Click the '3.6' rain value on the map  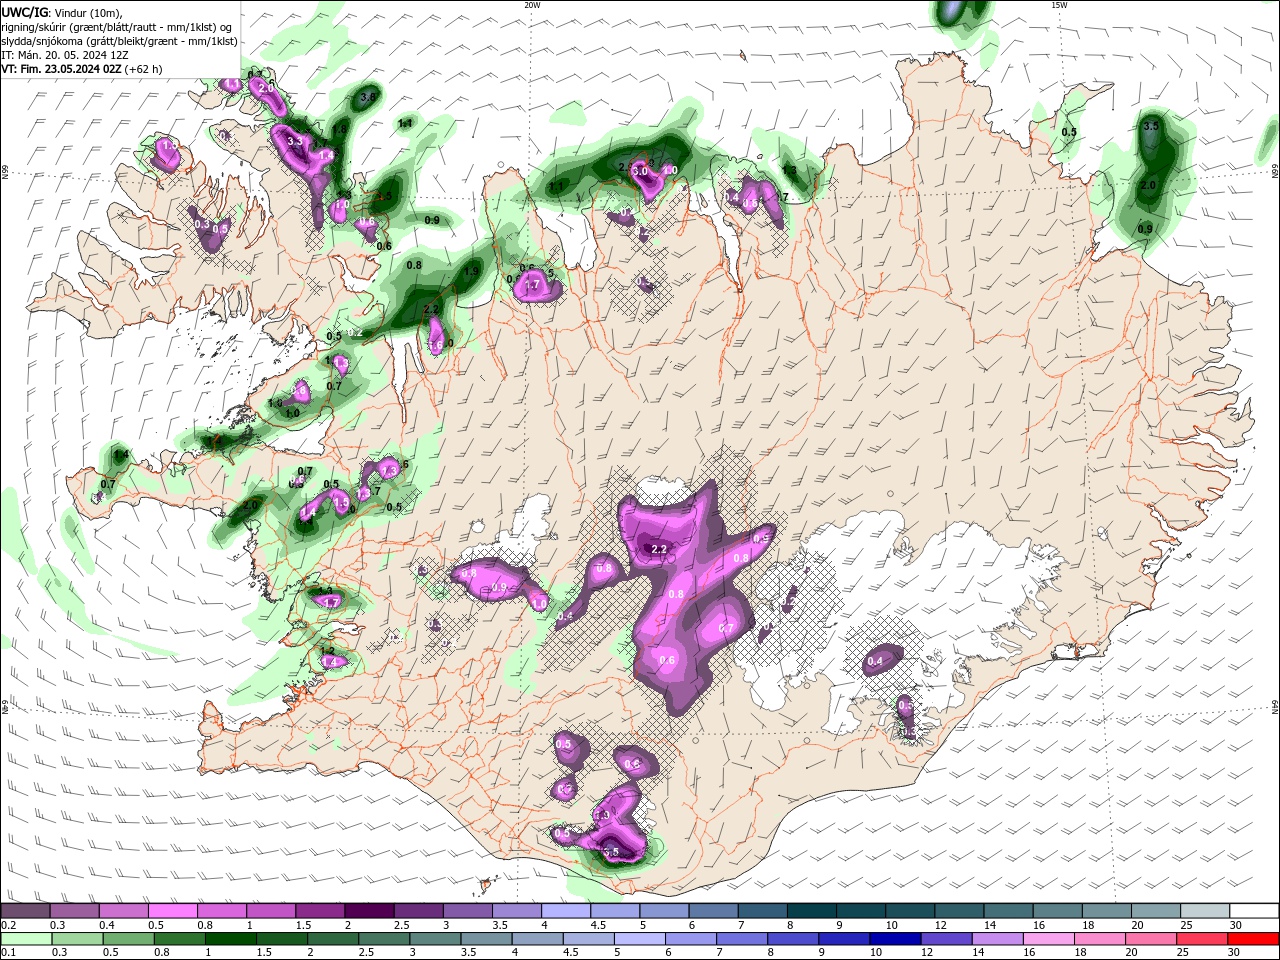[x=368, y=97]
